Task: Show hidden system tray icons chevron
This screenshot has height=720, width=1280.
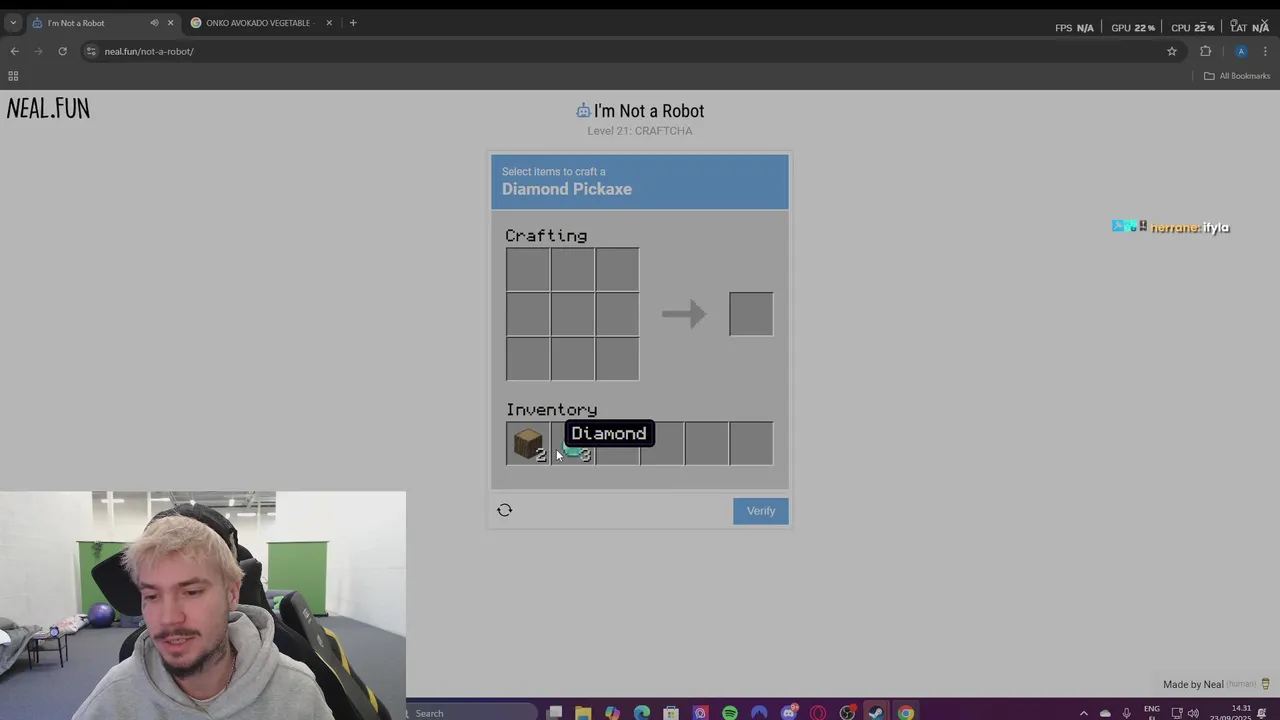Action: click(1084, 713)
